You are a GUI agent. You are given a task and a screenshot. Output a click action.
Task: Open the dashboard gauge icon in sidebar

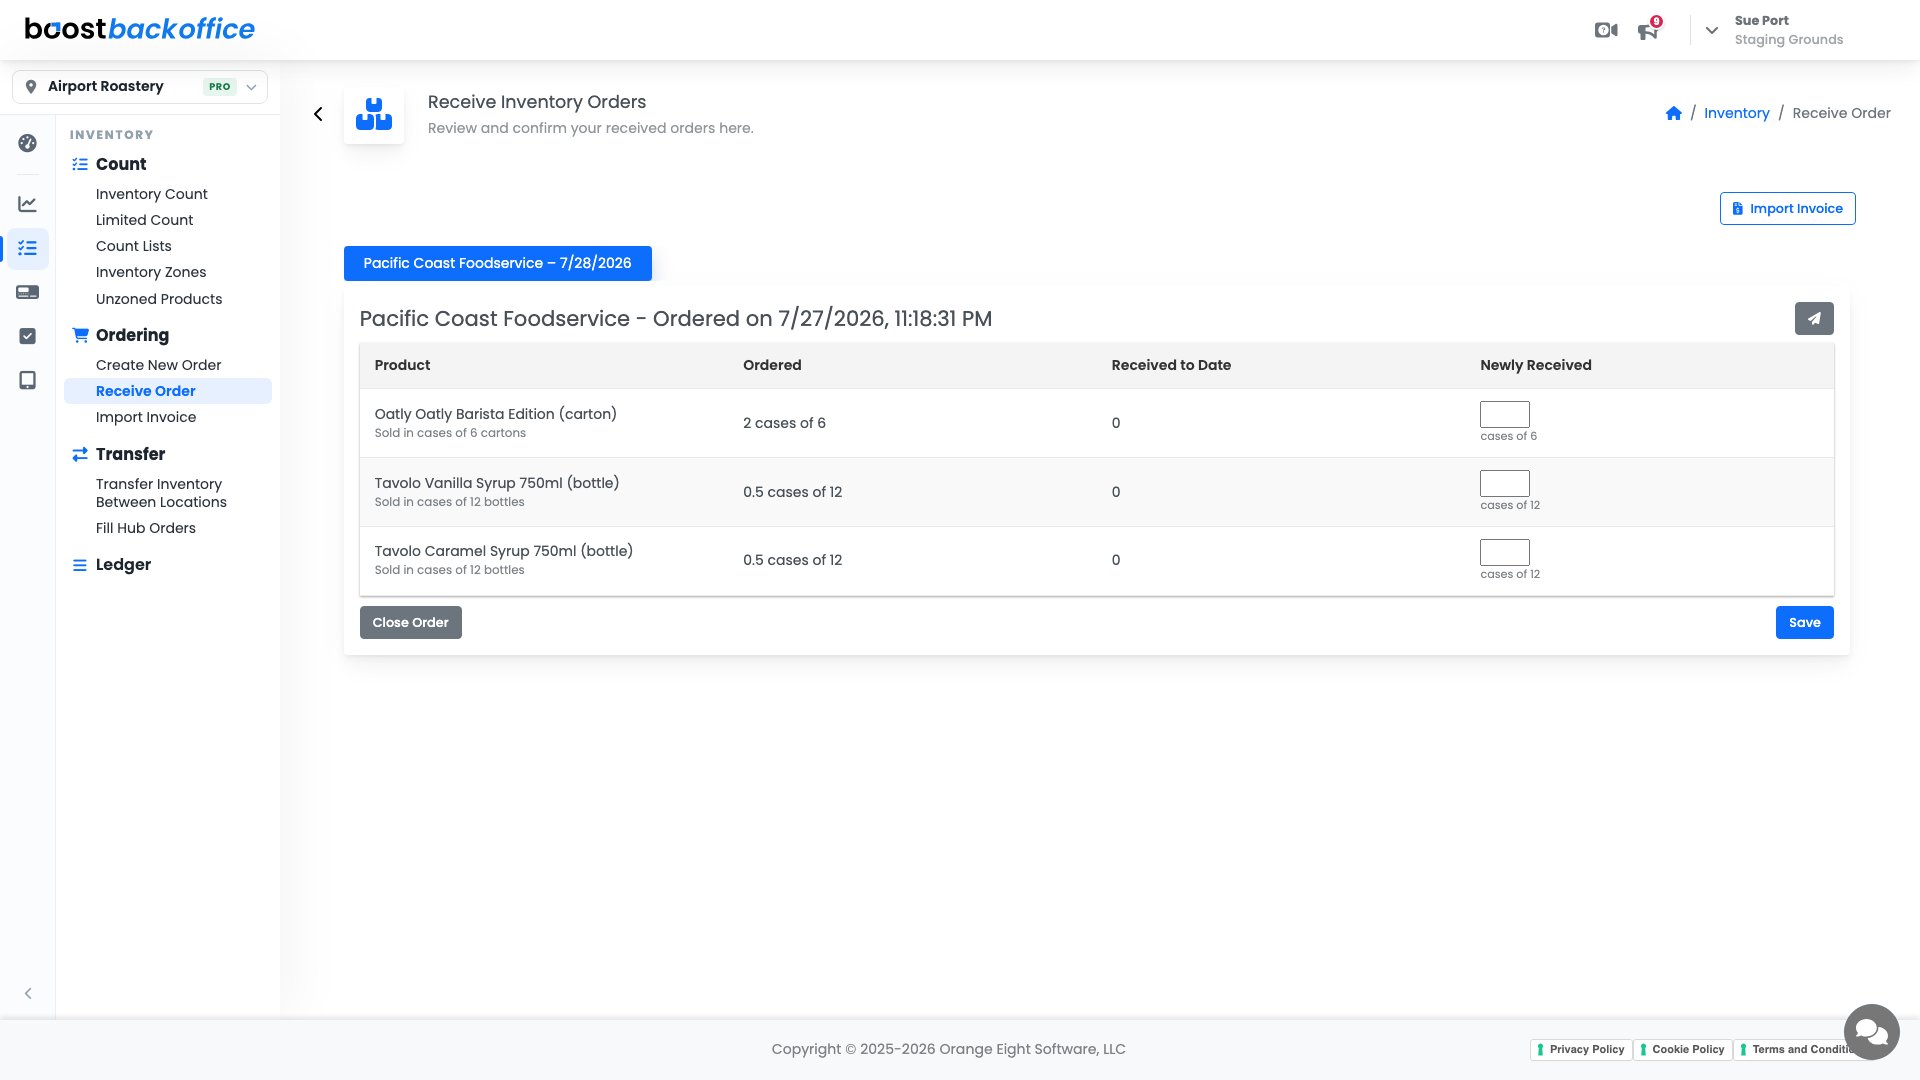[x=28, y=143]
